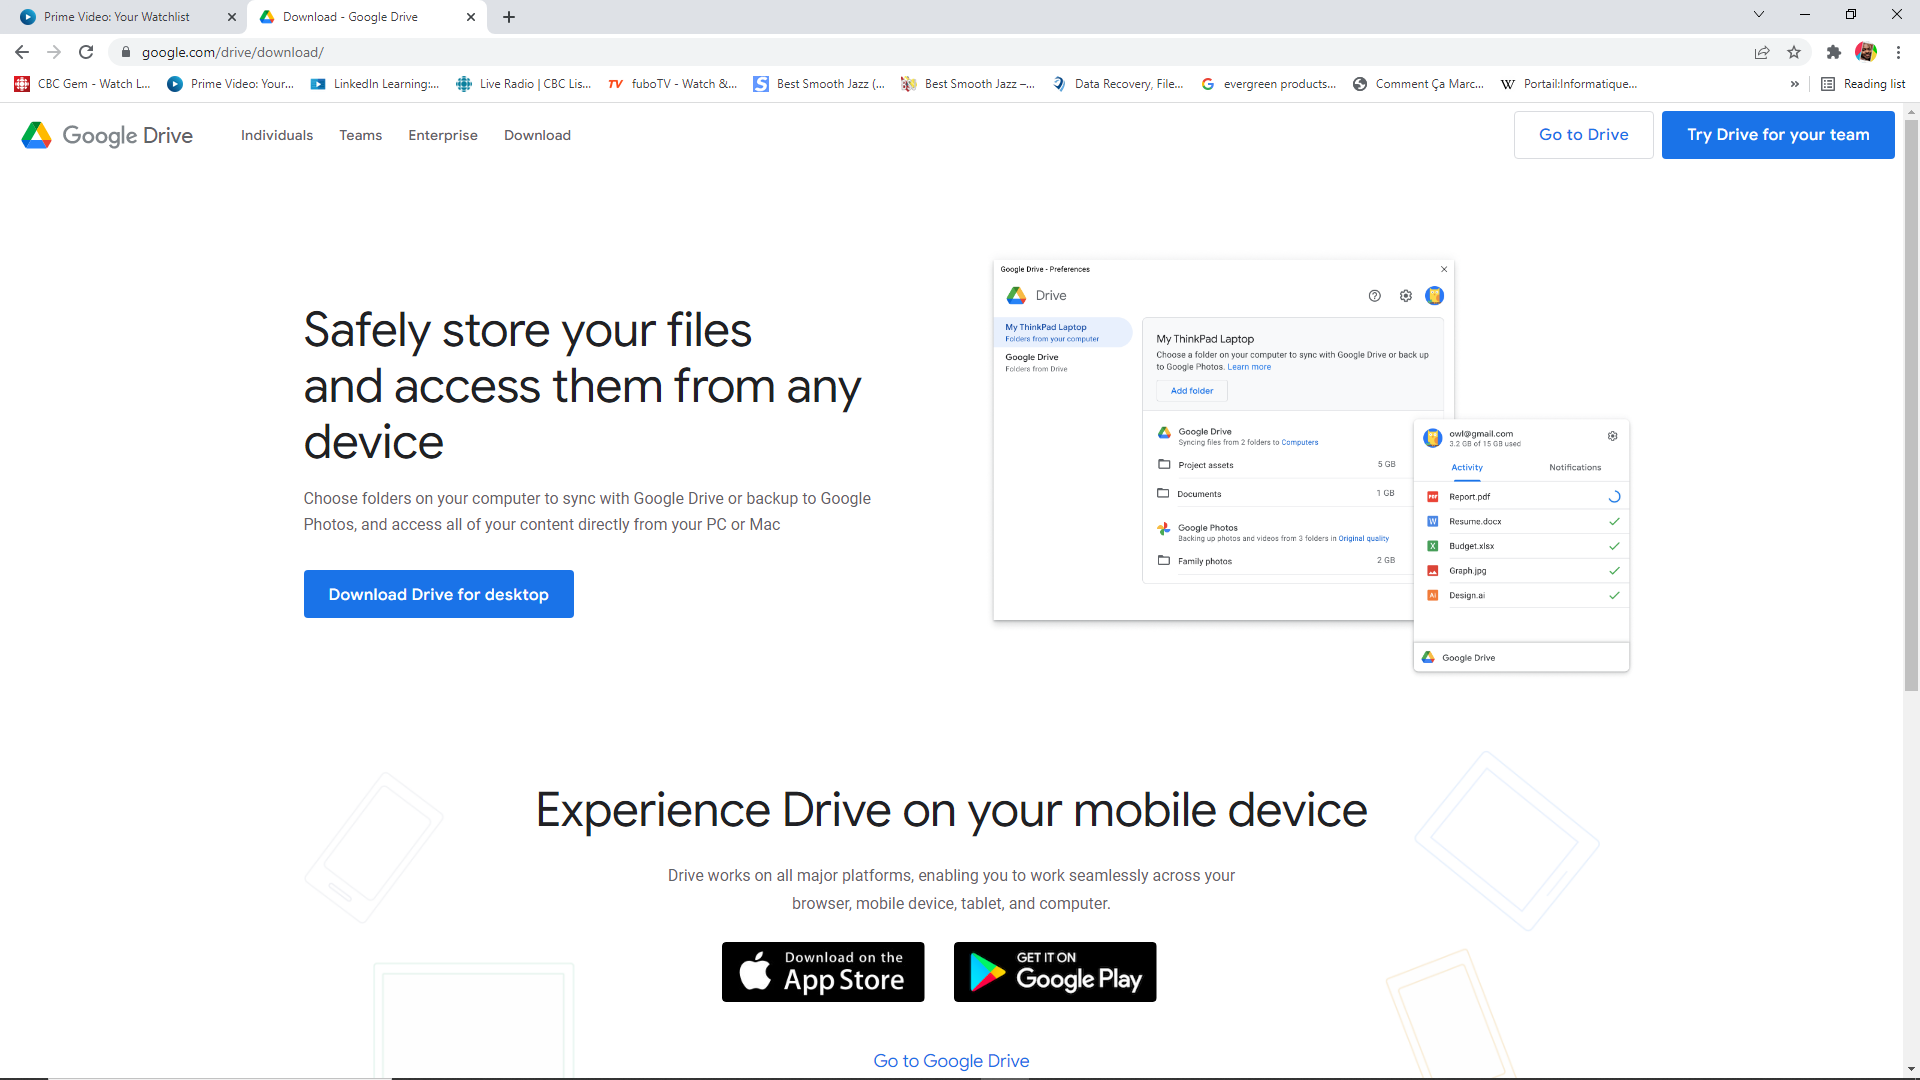Image resolution: width=1920 pixels, height=1080 pixels.
Task: Bookmark this page with star icon
Action: (1794, 52)
